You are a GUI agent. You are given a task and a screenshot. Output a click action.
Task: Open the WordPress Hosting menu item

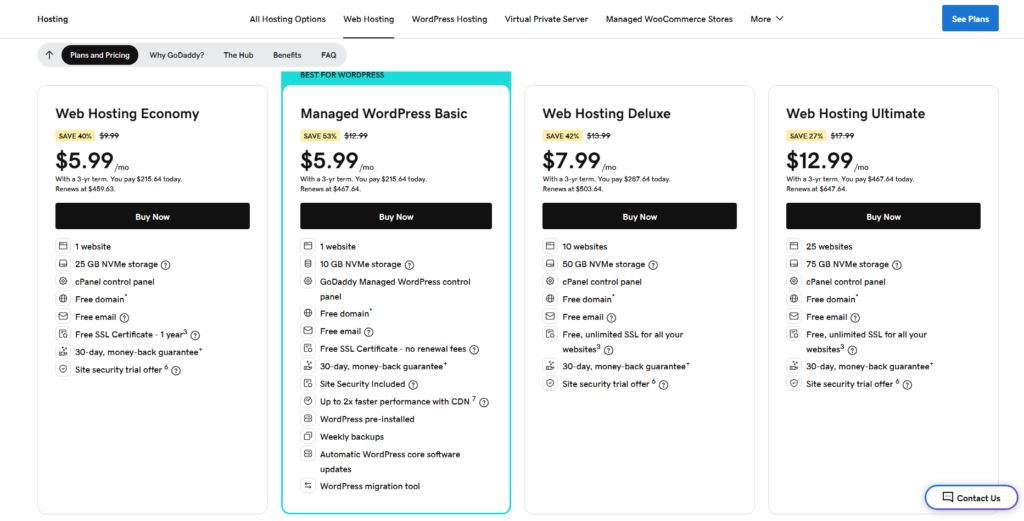tap(449, 19)
